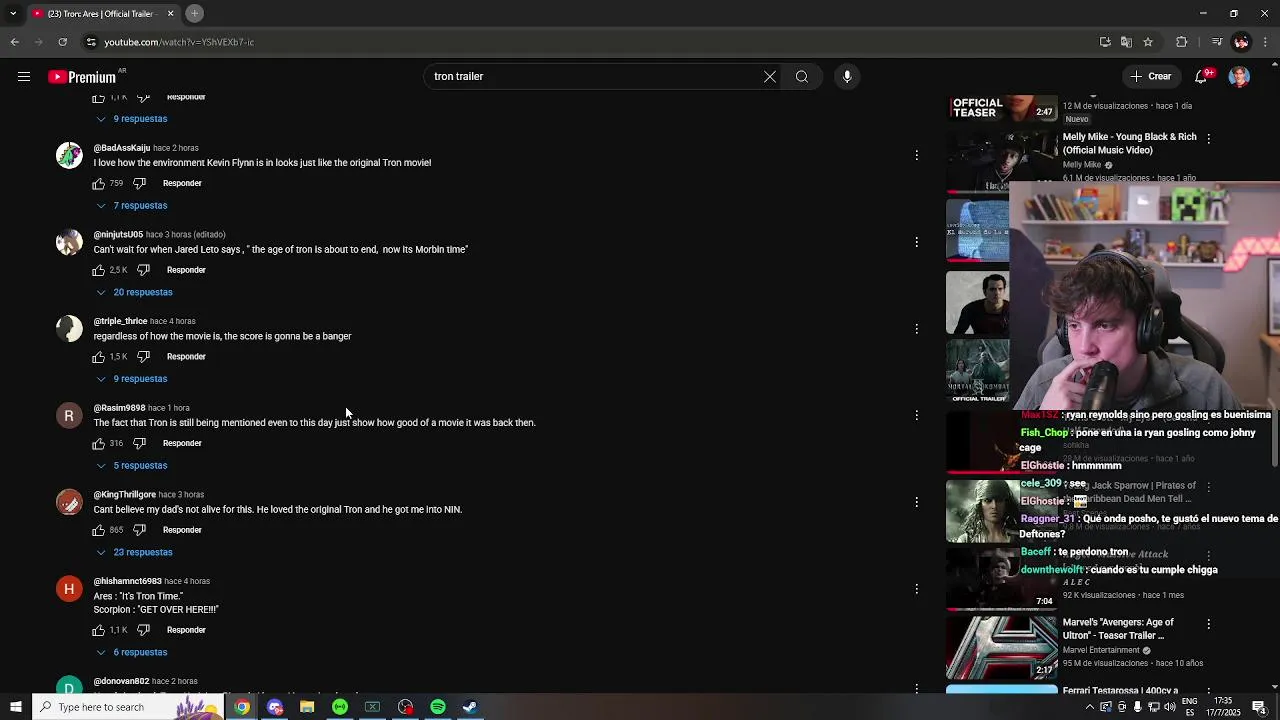Expand 5 respuestas under Rasim9898

(x=132, y=466)
